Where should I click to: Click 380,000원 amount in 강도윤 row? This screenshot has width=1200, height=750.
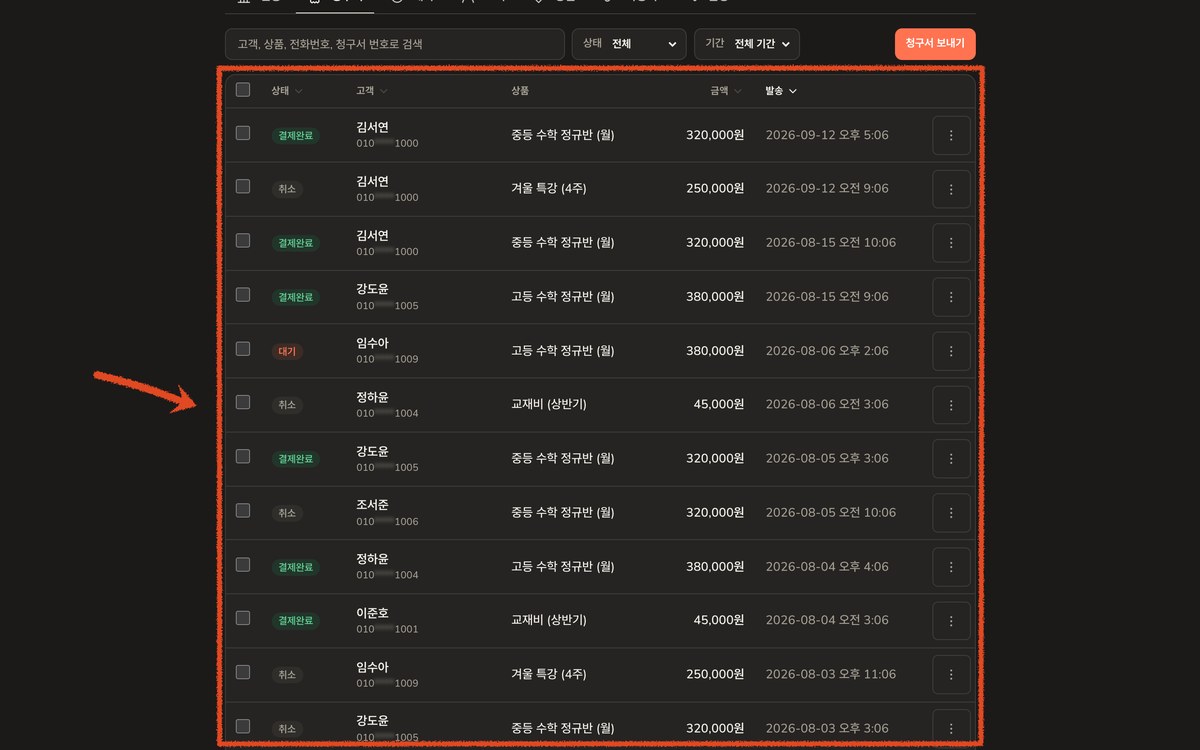(715, 297)
